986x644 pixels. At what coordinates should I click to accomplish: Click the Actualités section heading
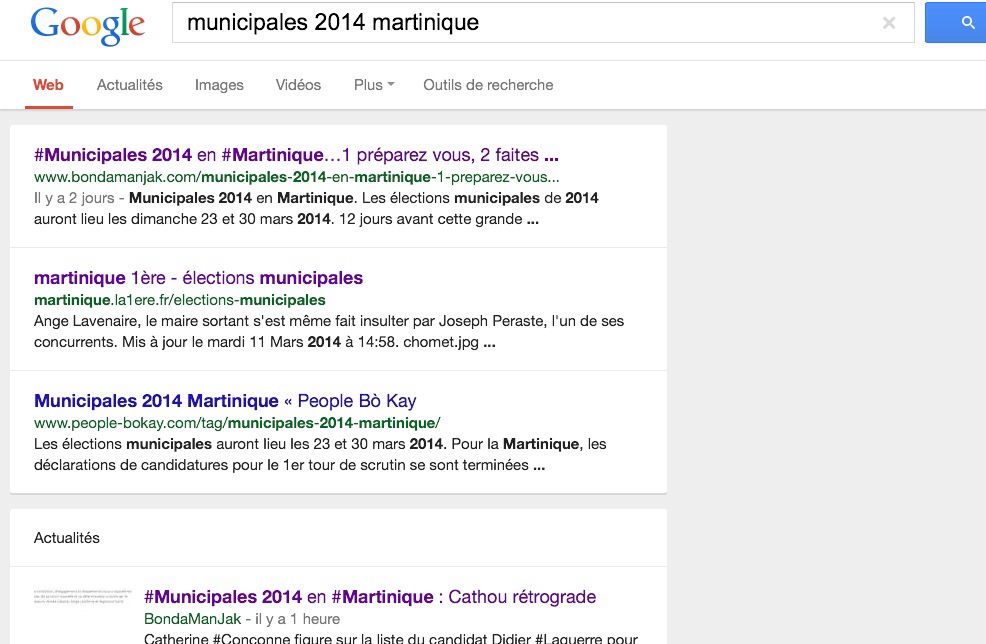pos(67,538)
